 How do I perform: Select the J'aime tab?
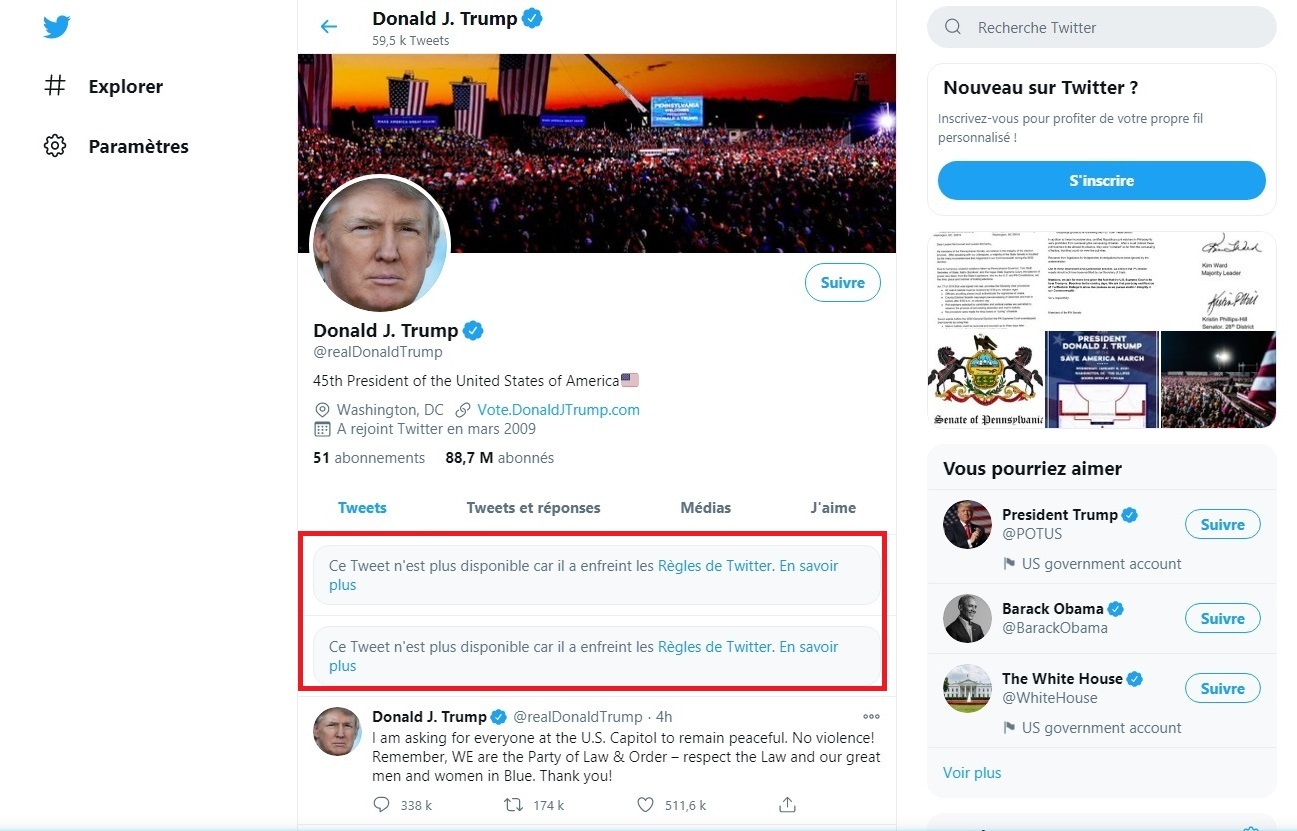(x=833, y=508)
